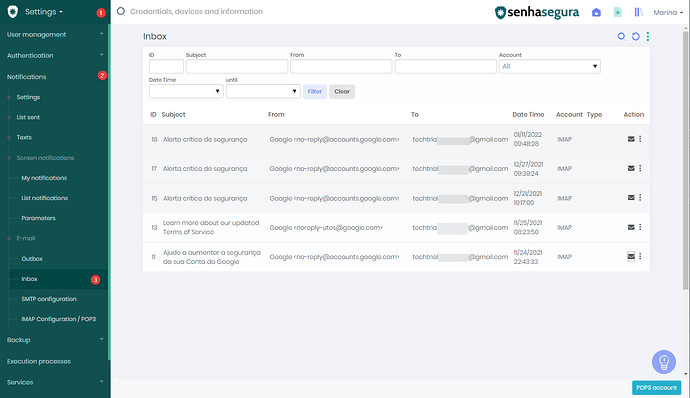This screenshot has height=398, width=690.
Task: Open List notifications in the sidebar
Action: (45, 198)
